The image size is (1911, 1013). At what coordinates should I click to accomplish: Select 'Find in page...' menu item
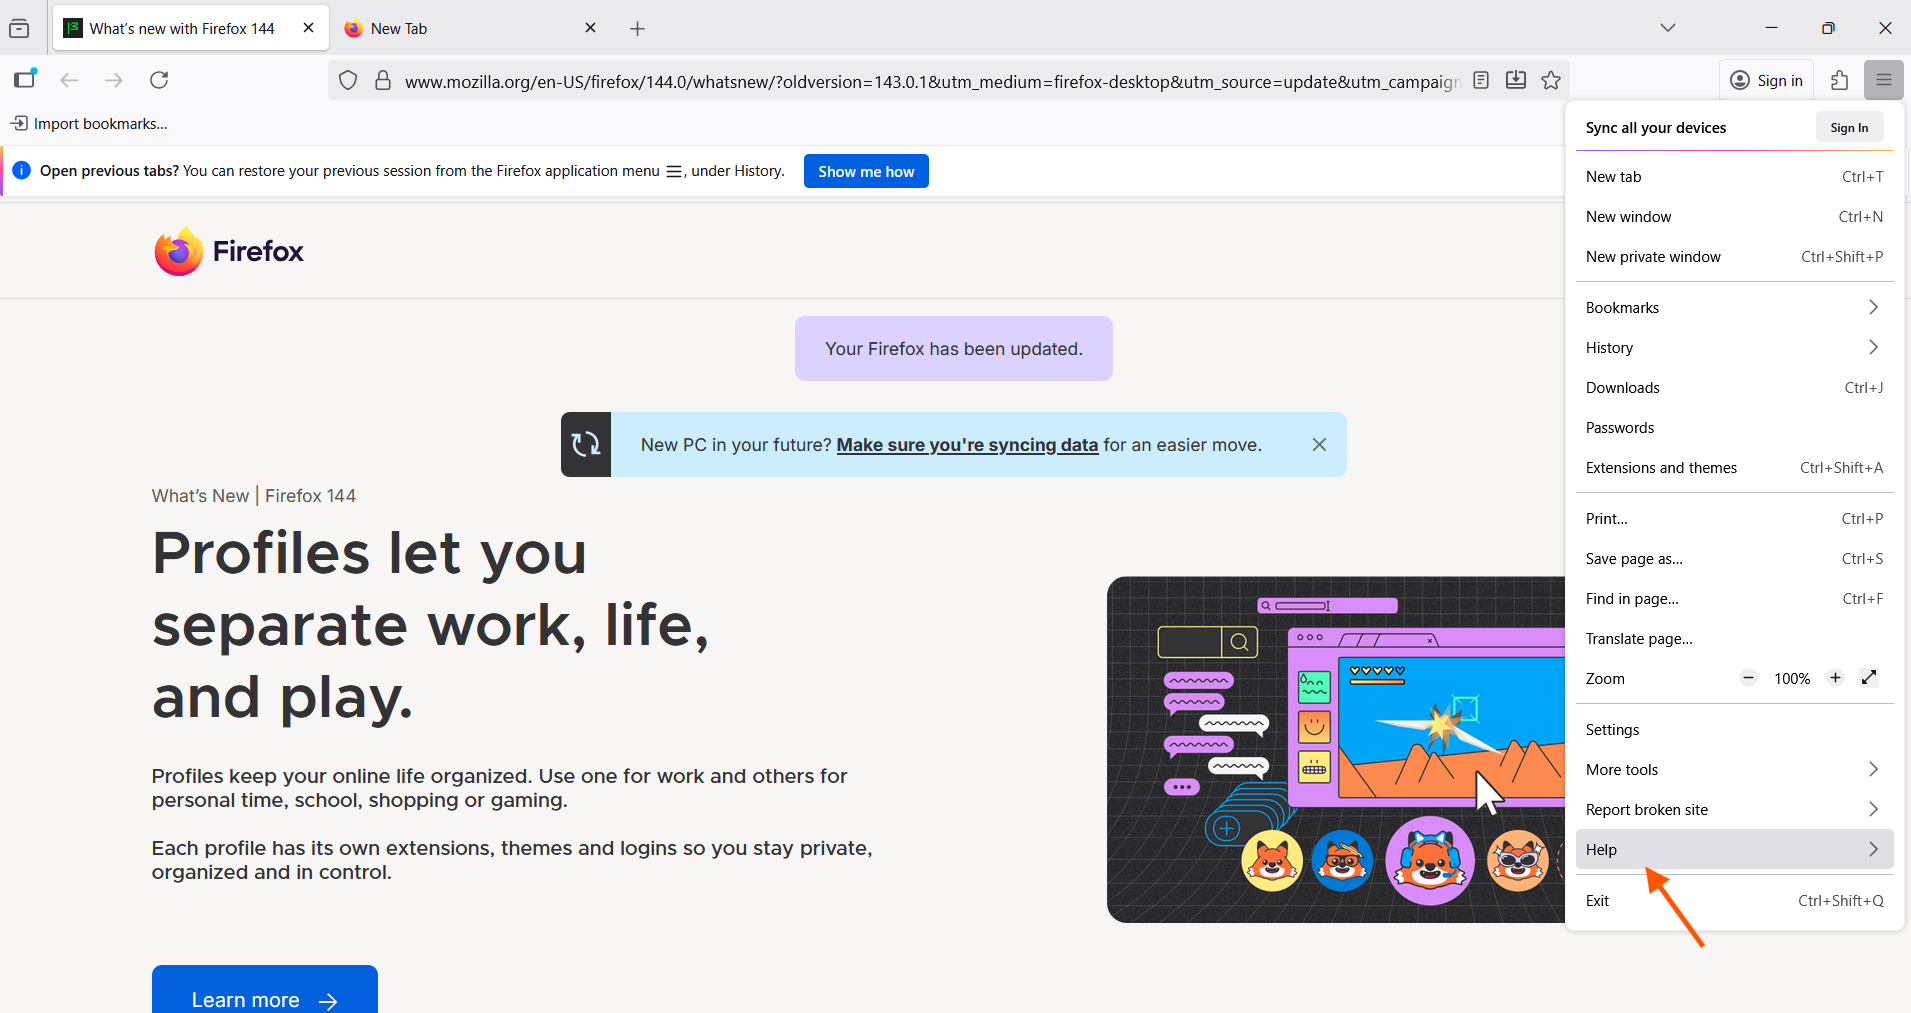point(1735,599)
